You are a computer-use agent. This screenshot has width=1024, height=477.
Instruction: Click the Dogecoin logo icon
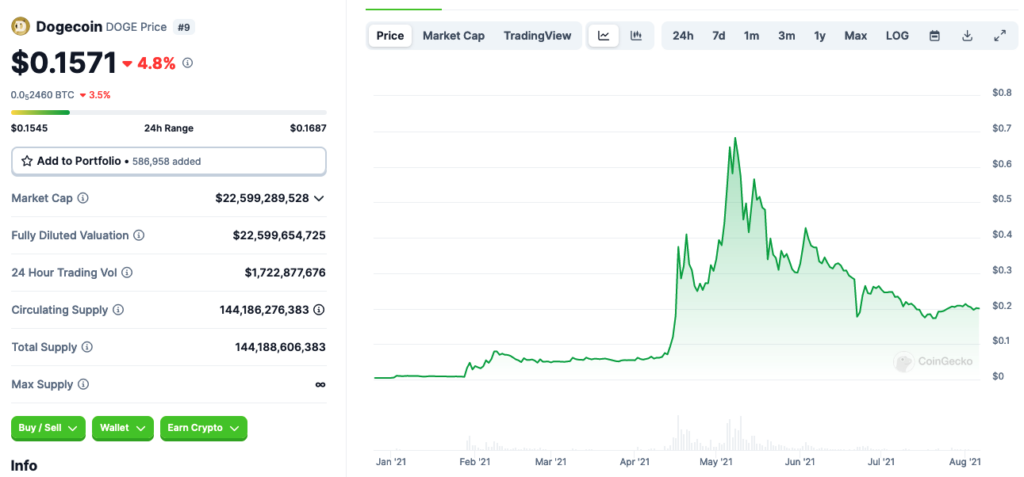20,27
